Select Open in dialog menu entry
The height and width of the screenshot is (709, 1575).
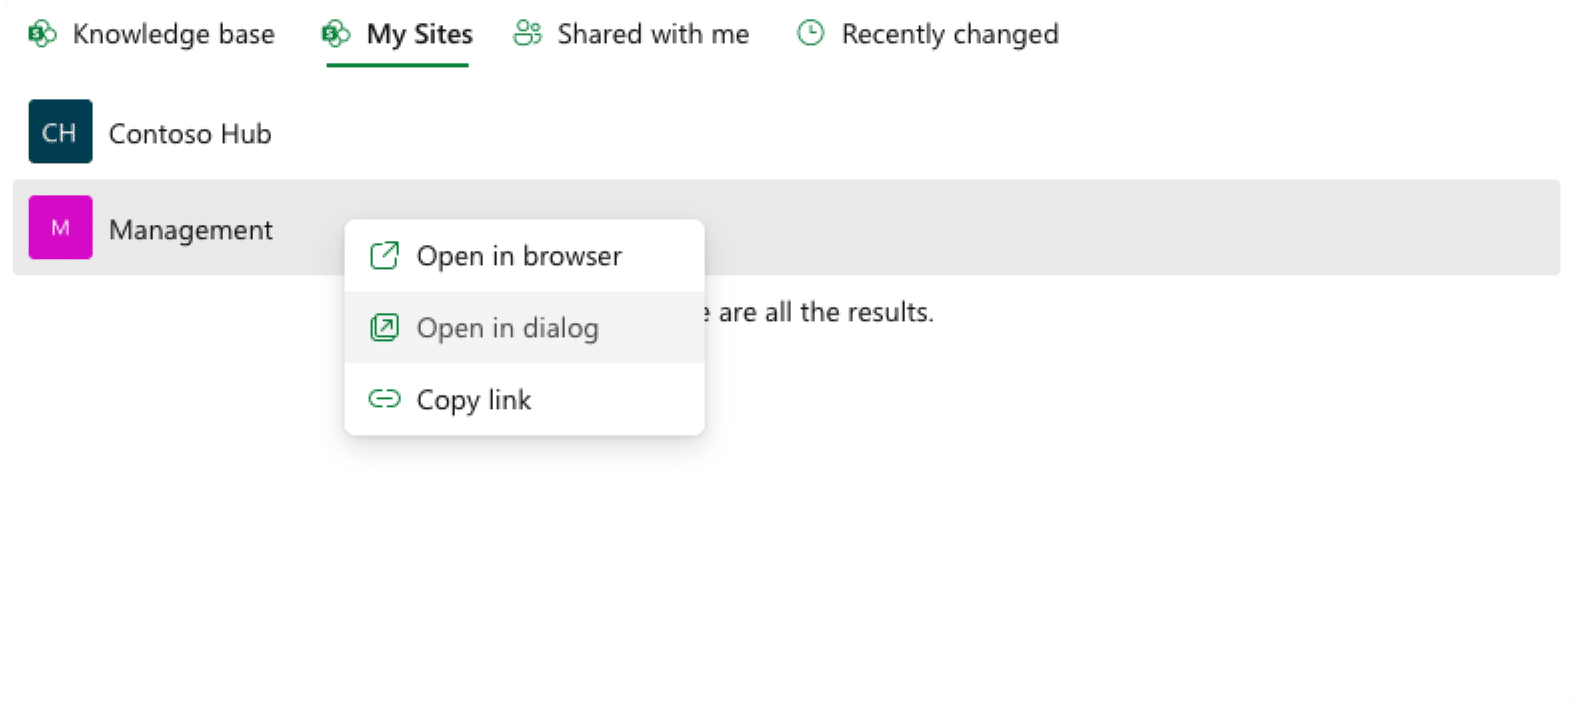pos(507,328)
